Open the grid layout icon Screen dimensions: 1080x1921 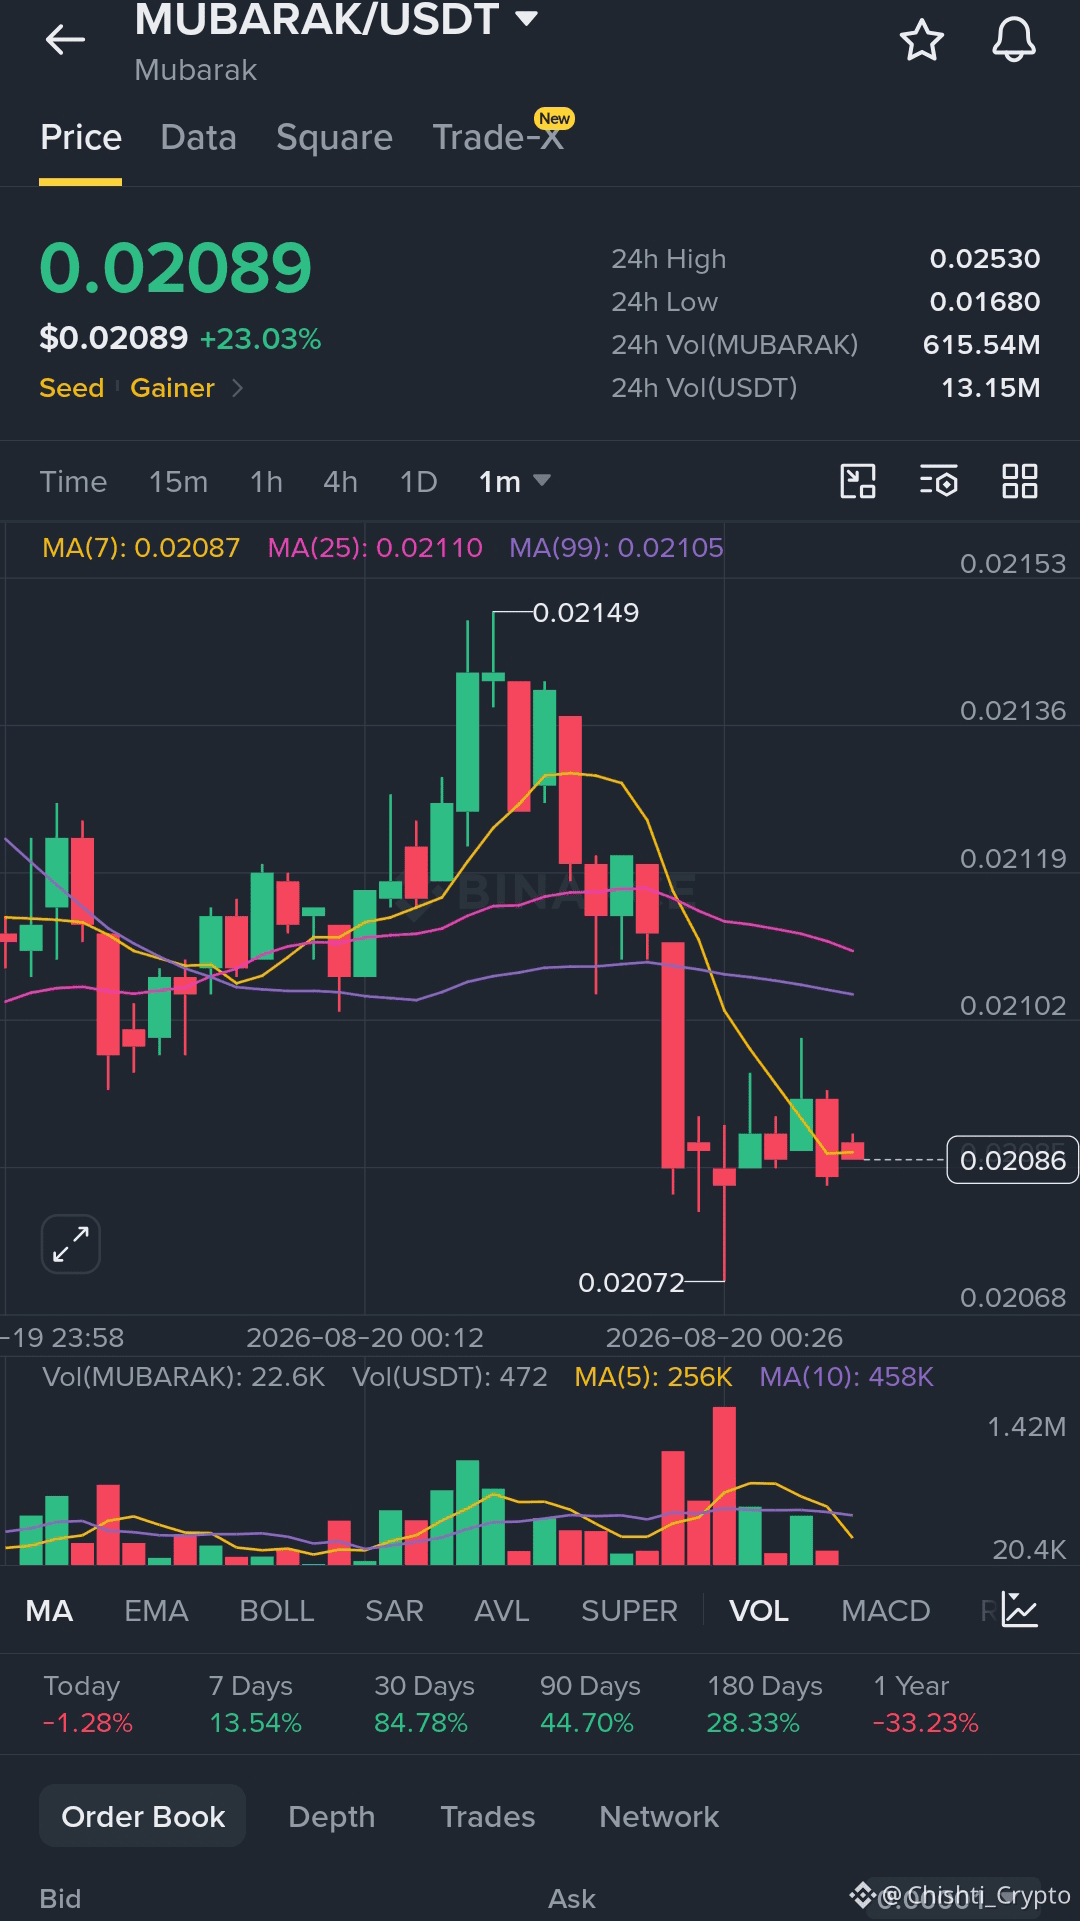click(x=1020, y=481)
